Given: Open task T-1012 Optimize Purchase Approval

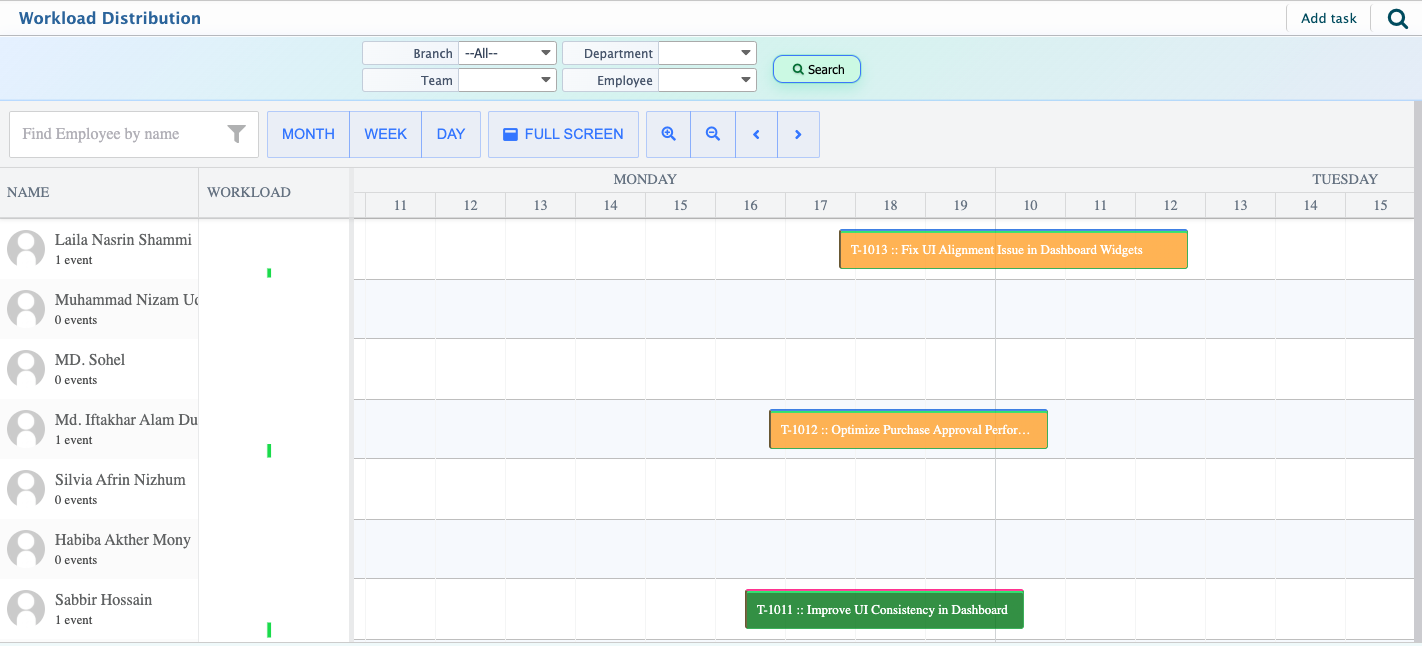Looking at the screenshot, I should pos(908,429).
